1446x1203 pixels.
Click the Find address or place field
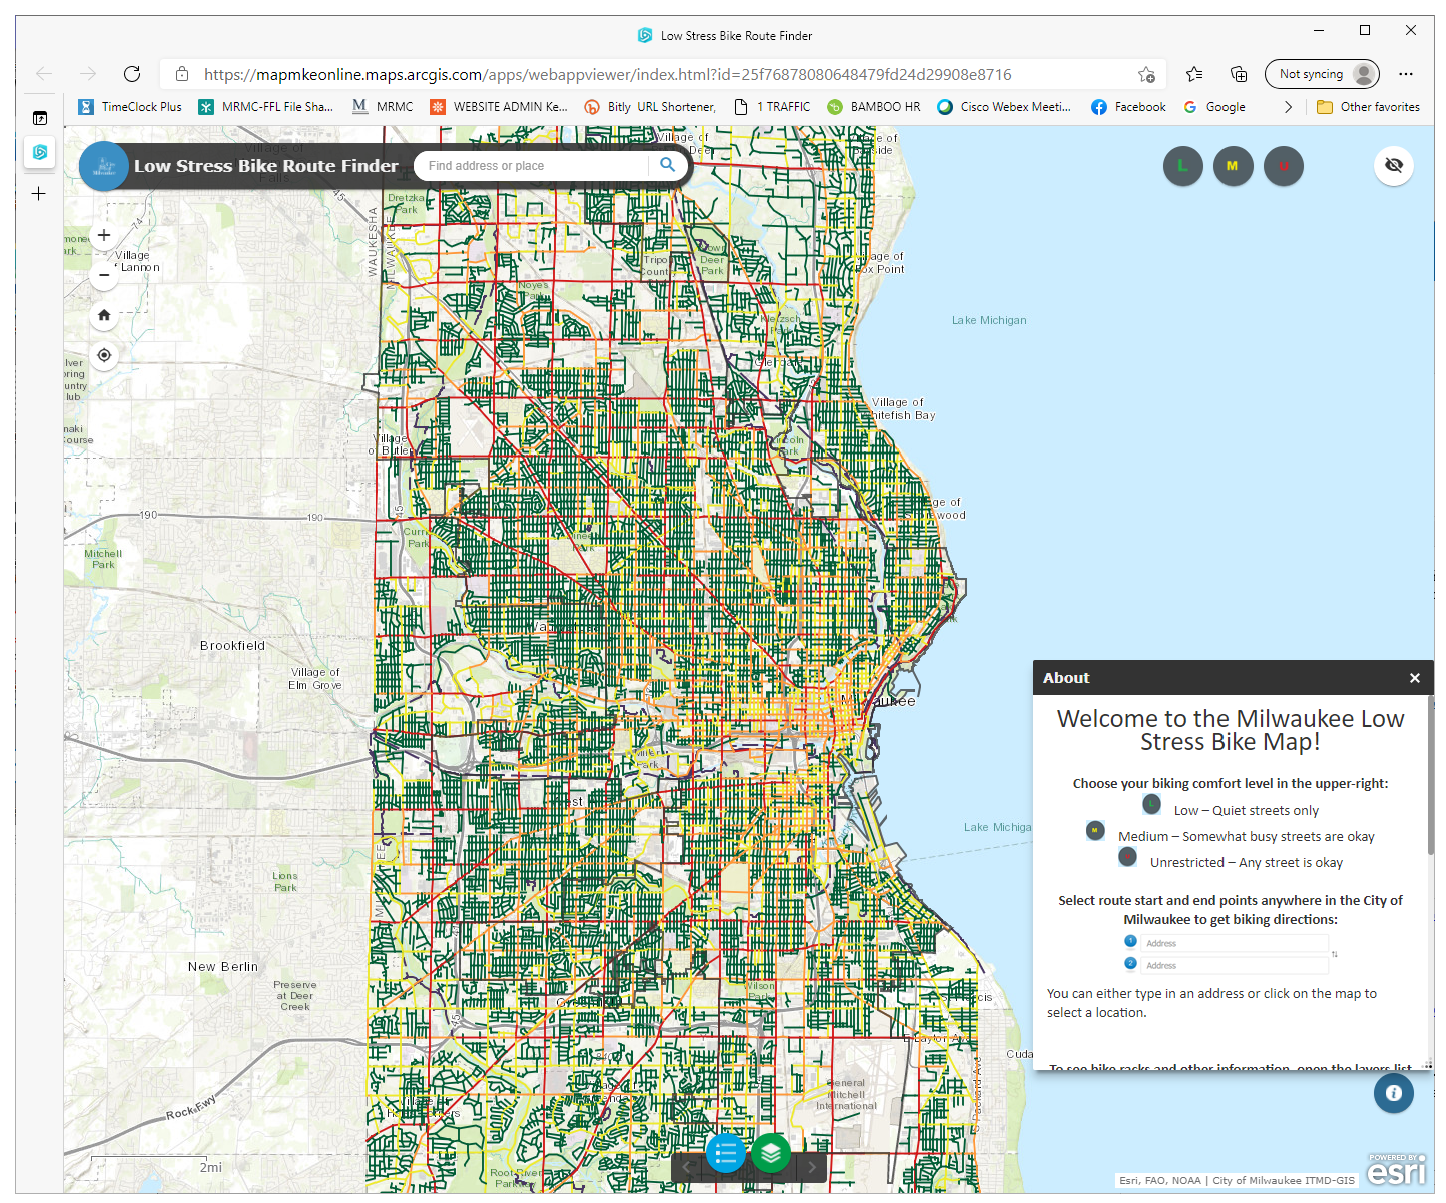(535, 166)
